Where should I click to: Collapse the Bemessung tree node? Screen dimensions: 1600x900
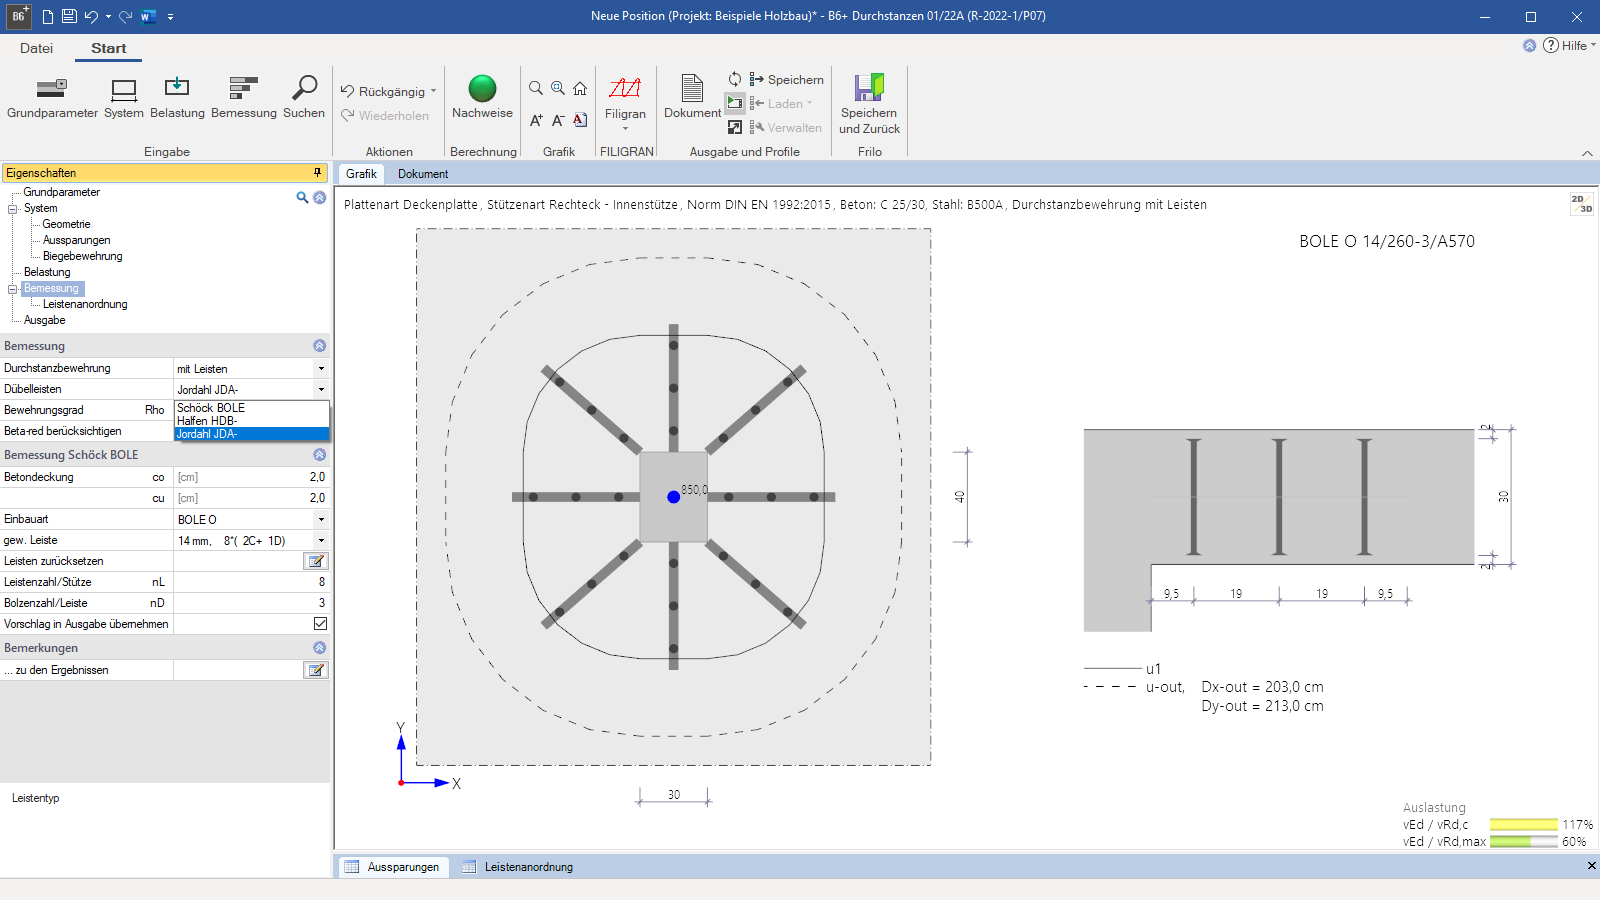pyautogui.click(x=13, y=288)
